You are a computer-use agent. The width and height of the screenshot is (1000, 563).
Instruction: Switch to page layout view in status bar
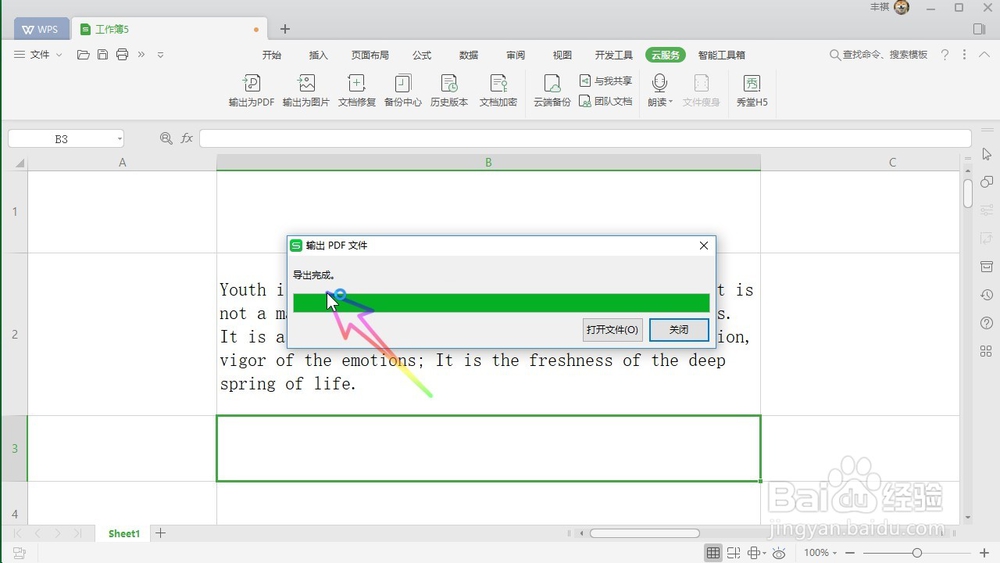point(733,553)
